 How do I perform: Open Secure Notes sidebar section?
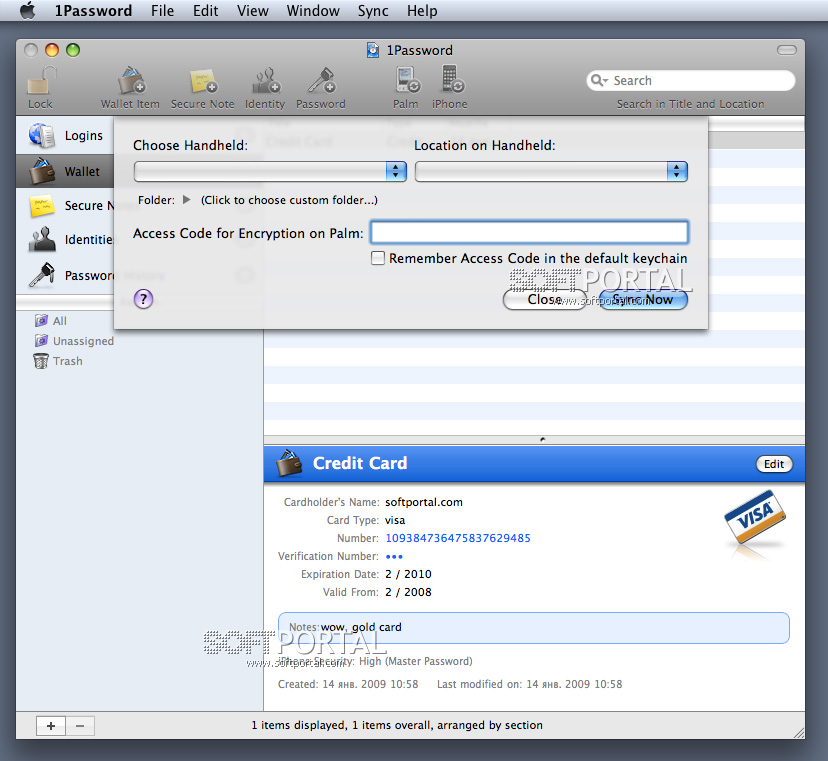(x=65, y=205)
